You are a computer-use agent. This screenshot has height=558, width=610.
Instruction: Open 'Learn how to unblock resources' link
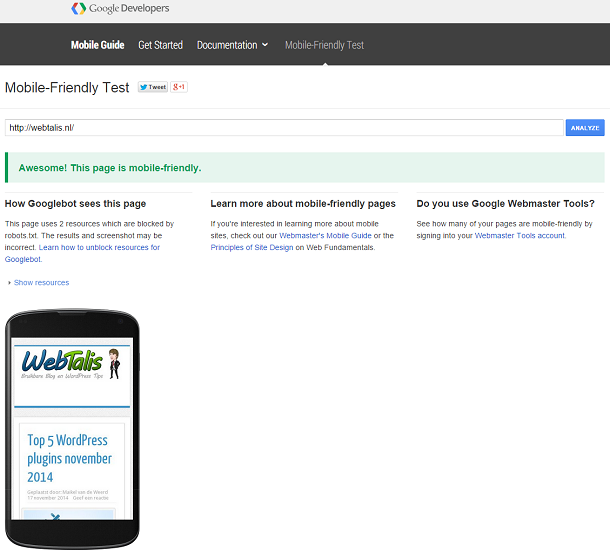(99, 247)
